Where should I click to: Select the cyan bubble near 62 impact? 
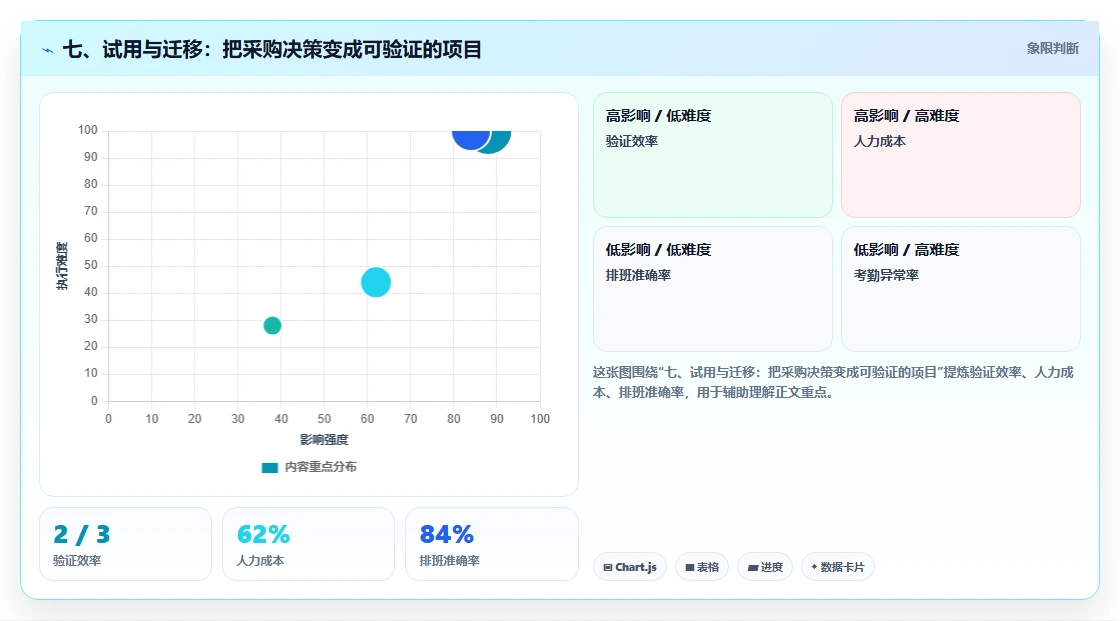376,282
